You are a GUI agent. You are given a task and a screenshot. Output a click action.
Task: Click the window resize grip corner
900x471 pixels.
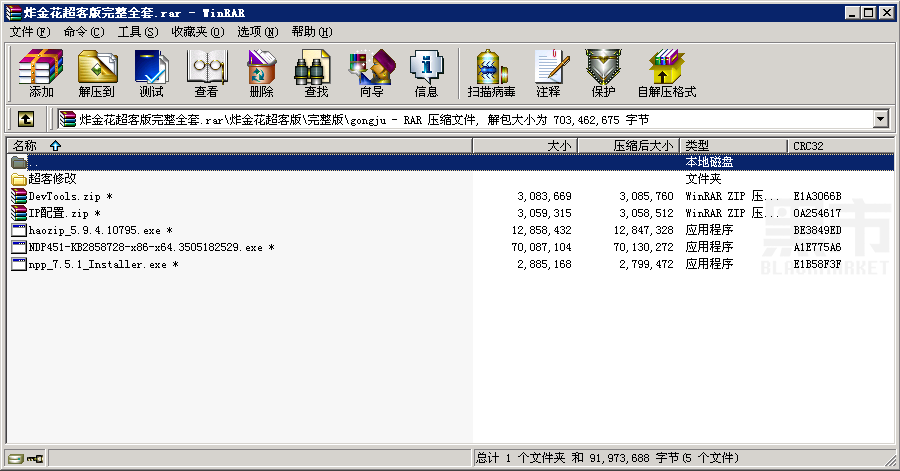point(891,461)
